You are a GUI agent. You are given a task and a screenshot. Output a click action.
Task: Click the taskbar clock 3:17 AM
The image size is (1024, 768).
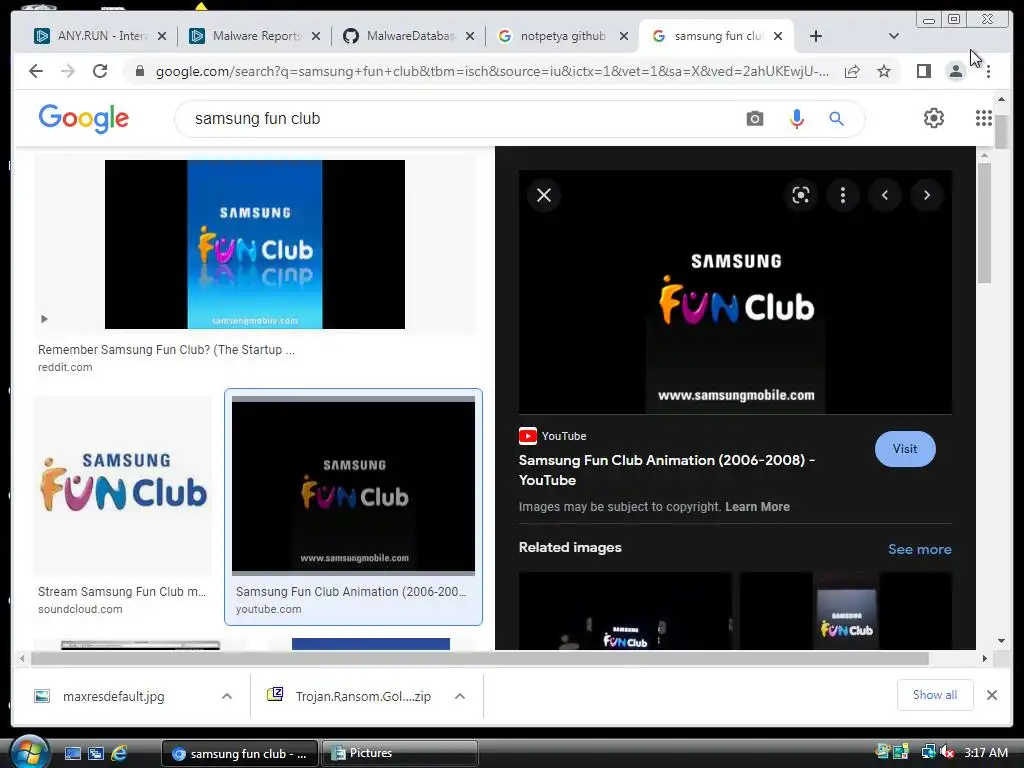click(x=985, y=753)
